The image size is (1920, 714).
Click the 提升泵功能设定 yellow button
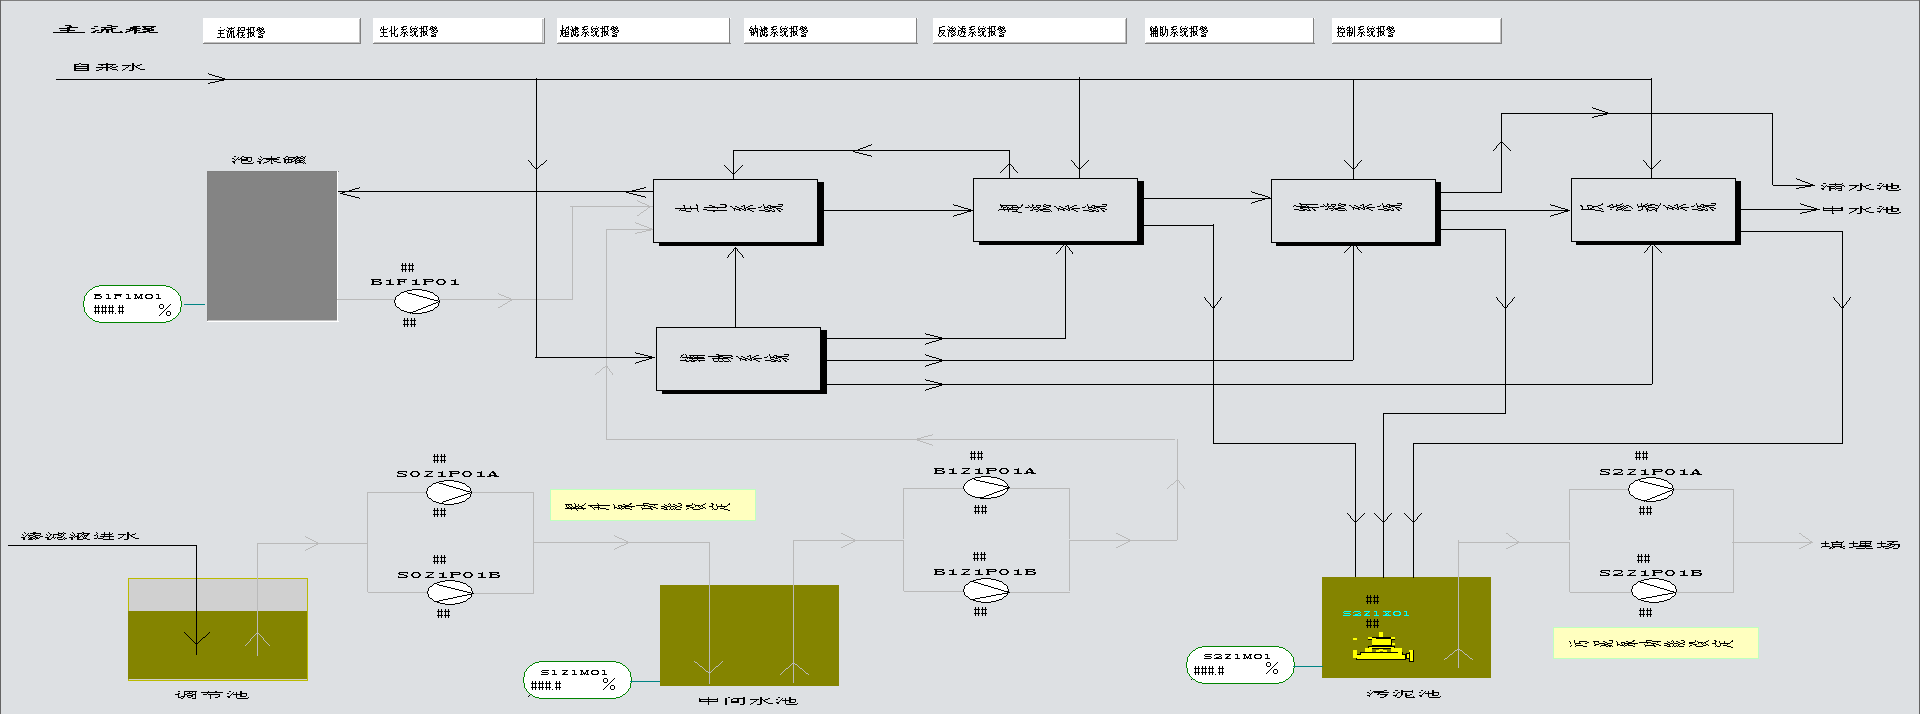(652, 505)
